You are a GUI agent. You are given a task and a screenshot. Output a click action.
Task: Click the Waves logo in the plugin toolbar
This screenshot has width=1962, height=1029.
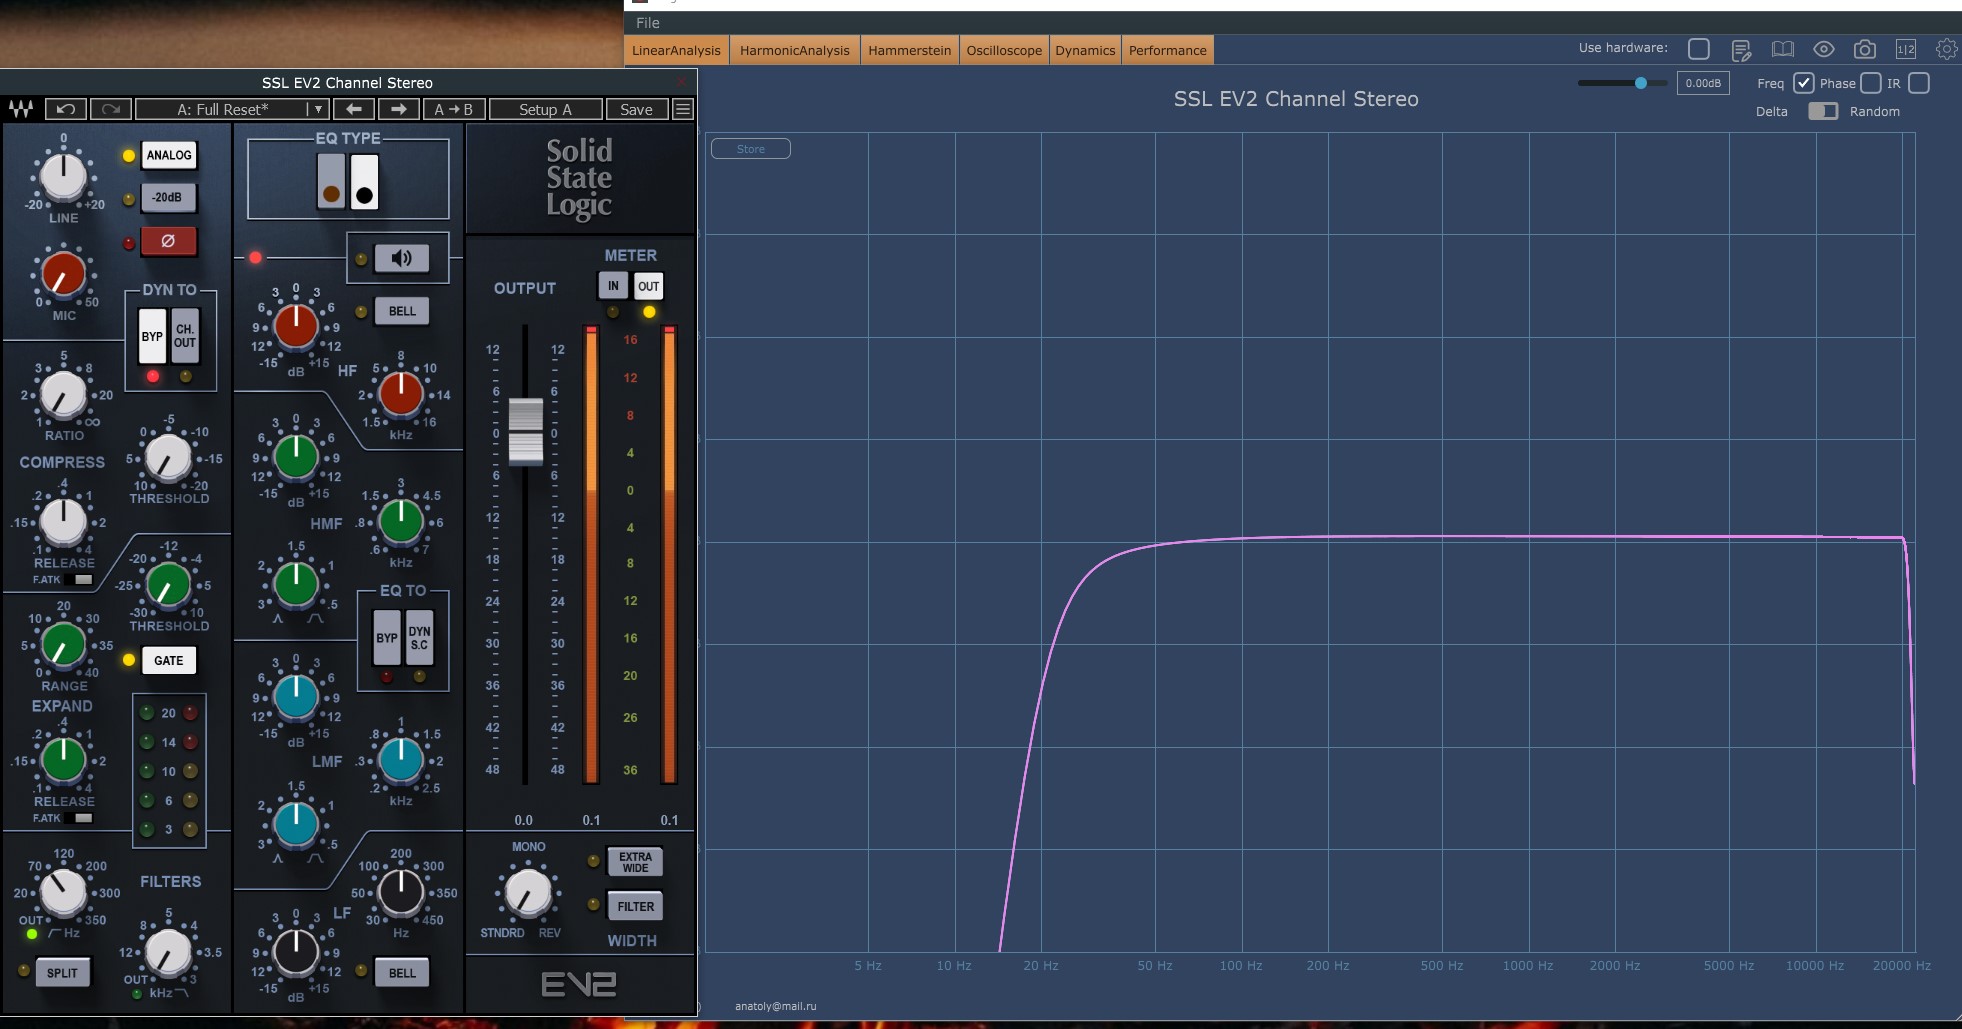[20, 109]
